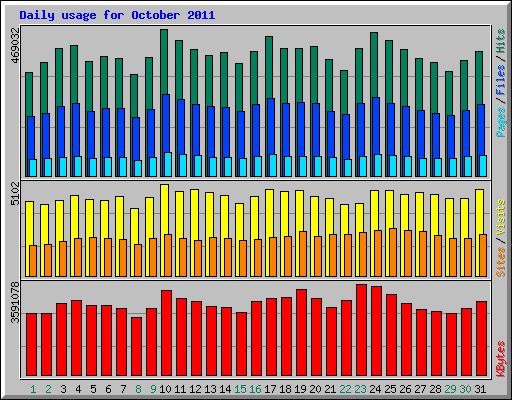Click day label 15 on the x-axis
Viewport: 512px width, 400px height.
(x=240, y=389)
